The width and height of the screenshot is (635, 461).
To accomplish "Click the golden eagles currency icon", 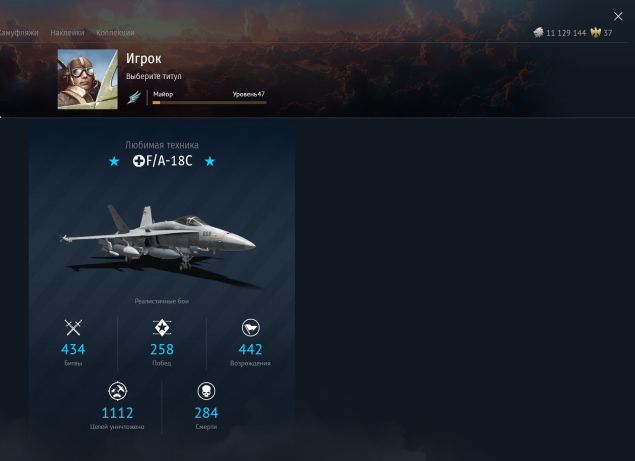I will 595,33.
